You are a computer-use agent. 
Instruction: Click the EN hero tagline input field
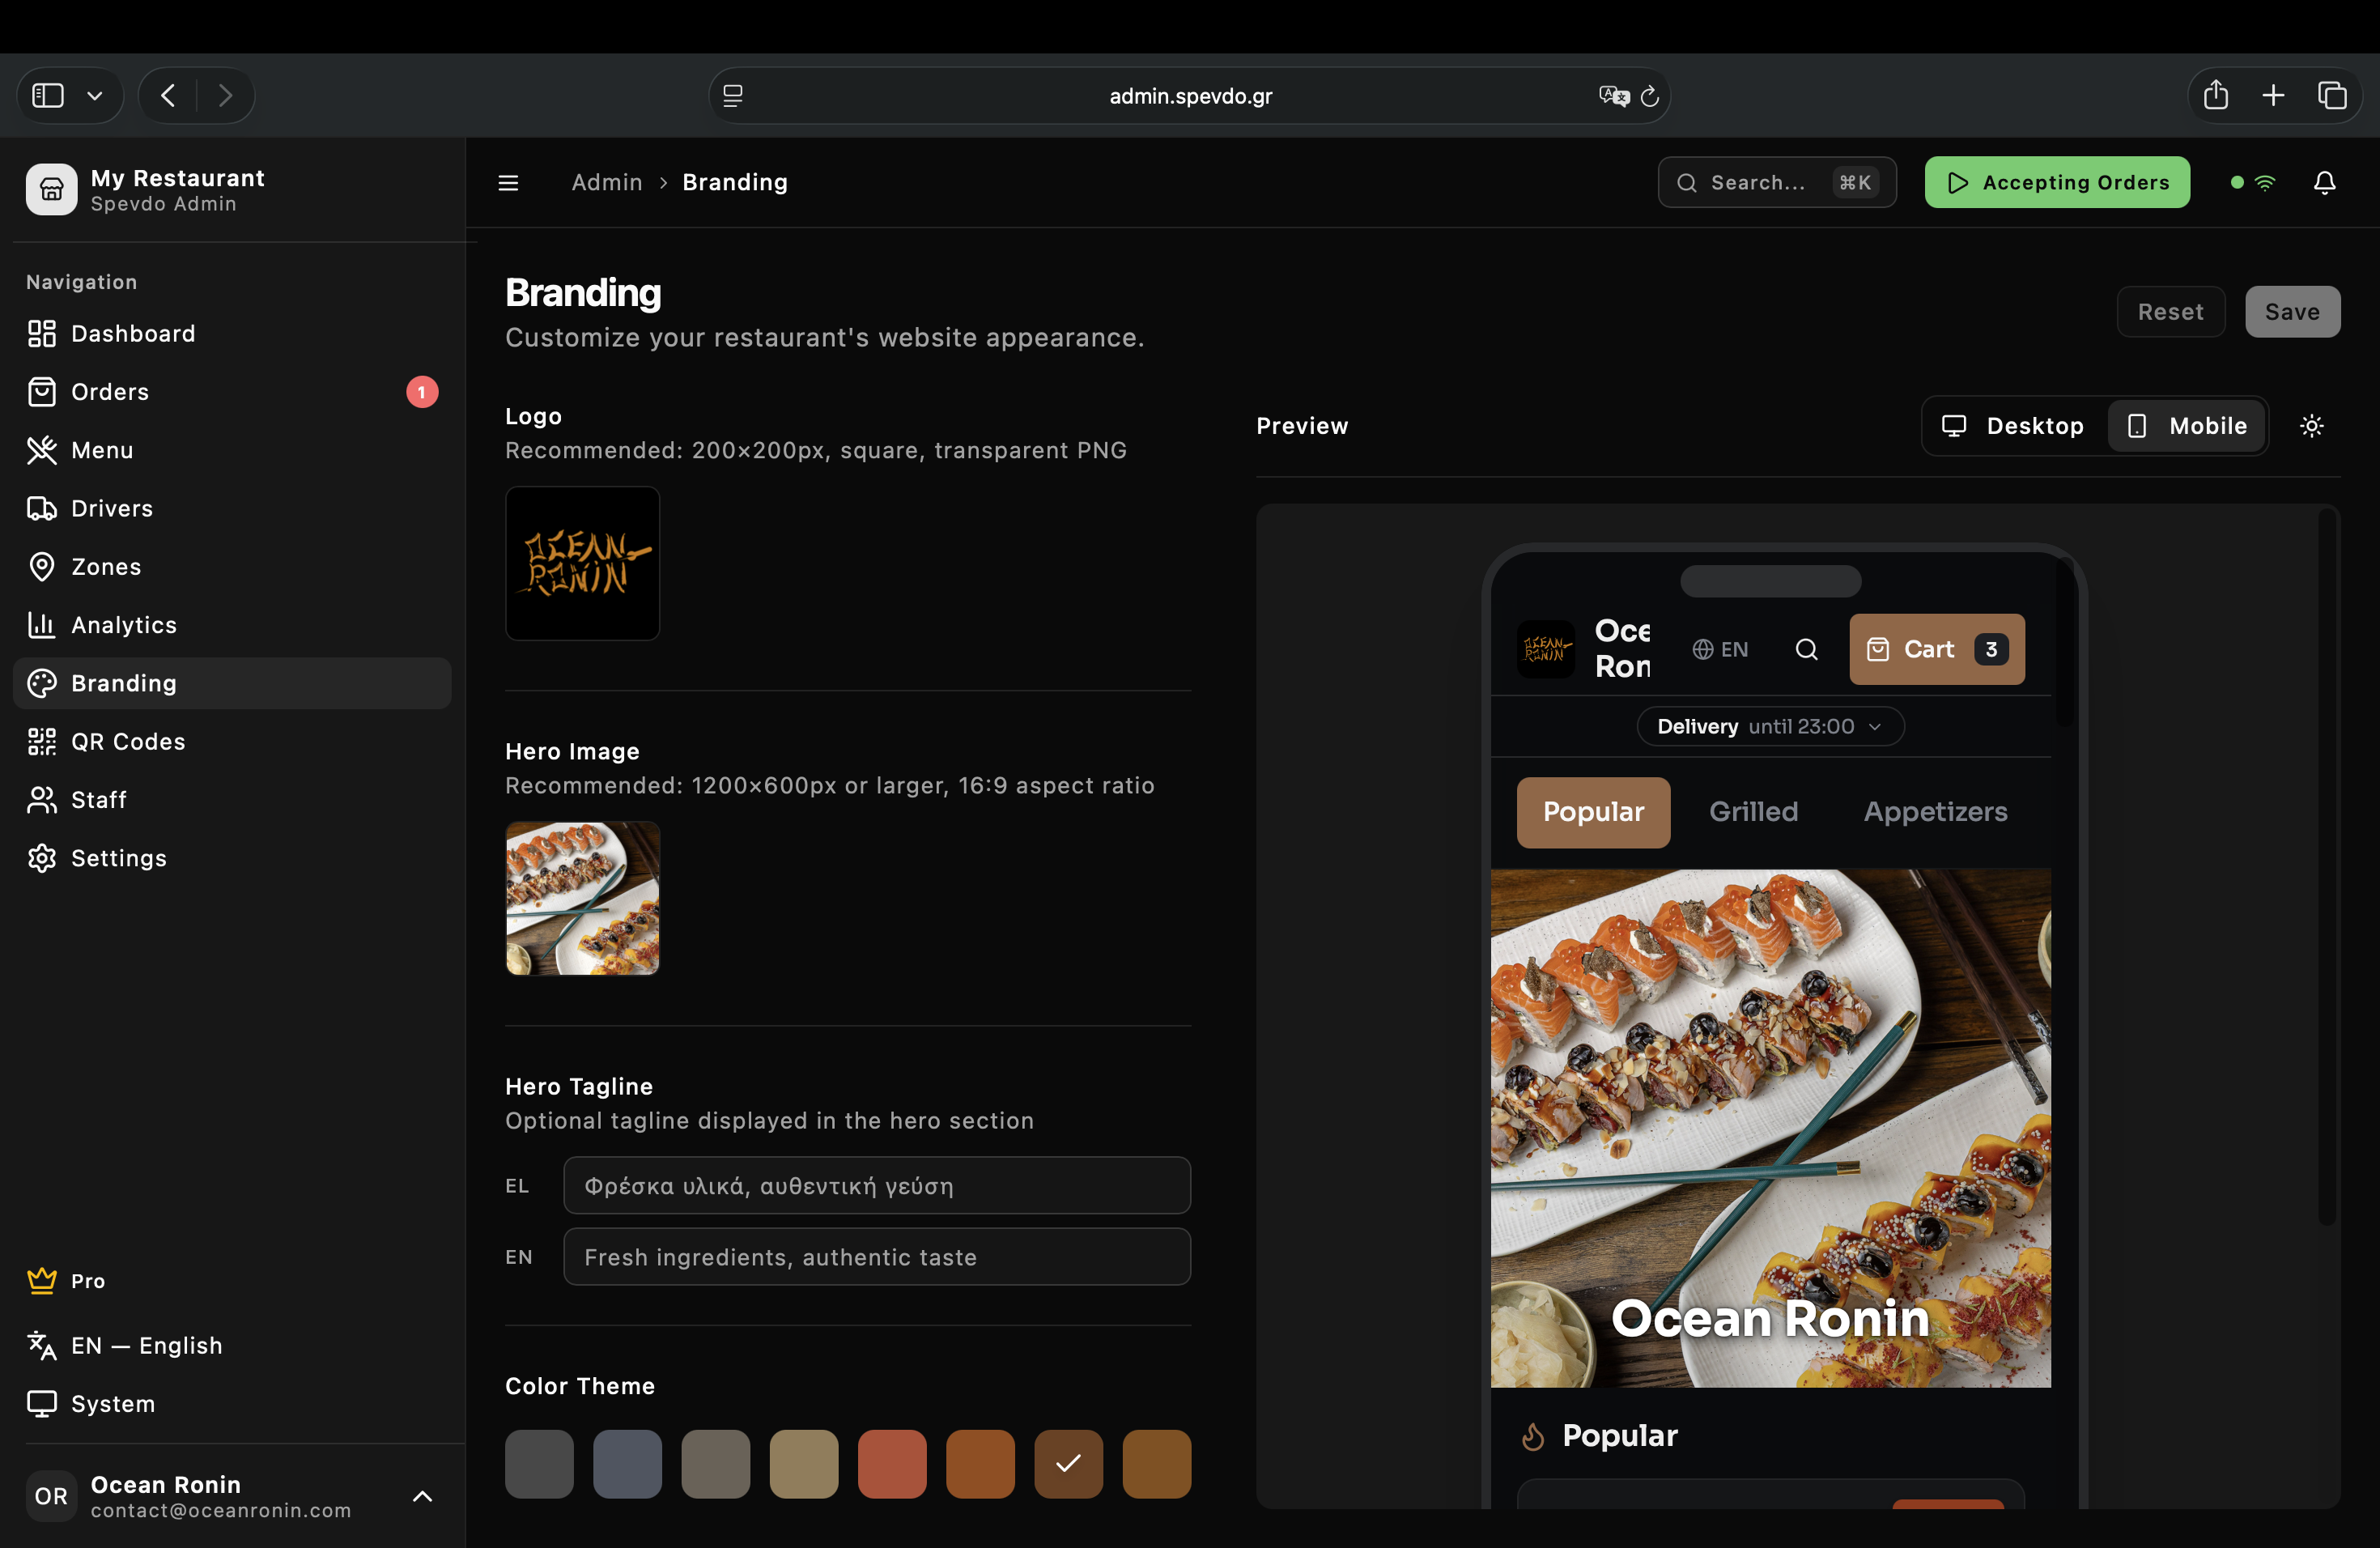coord(876,1257)
